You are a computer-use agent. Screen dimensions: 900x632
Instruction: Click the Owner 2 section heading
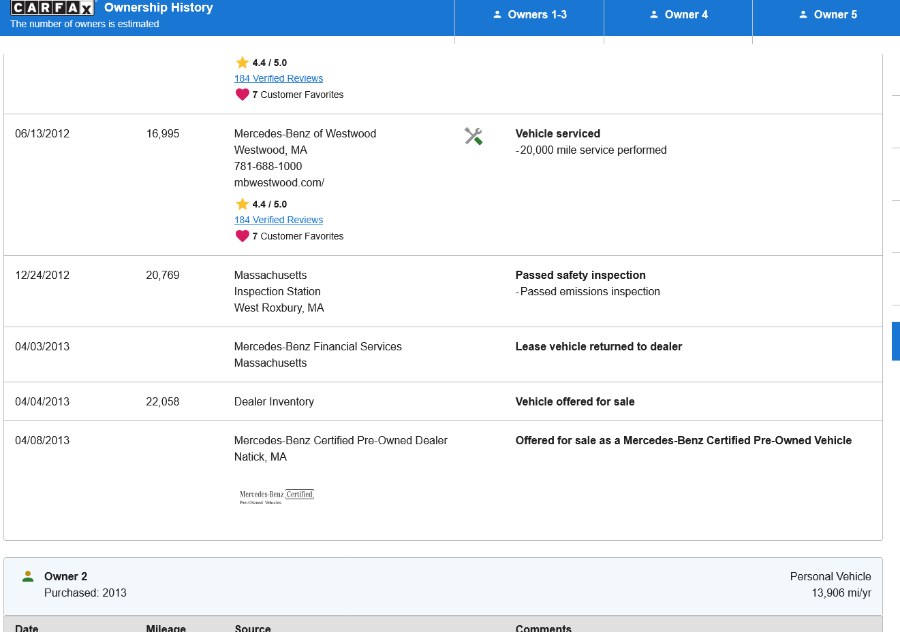65,576
